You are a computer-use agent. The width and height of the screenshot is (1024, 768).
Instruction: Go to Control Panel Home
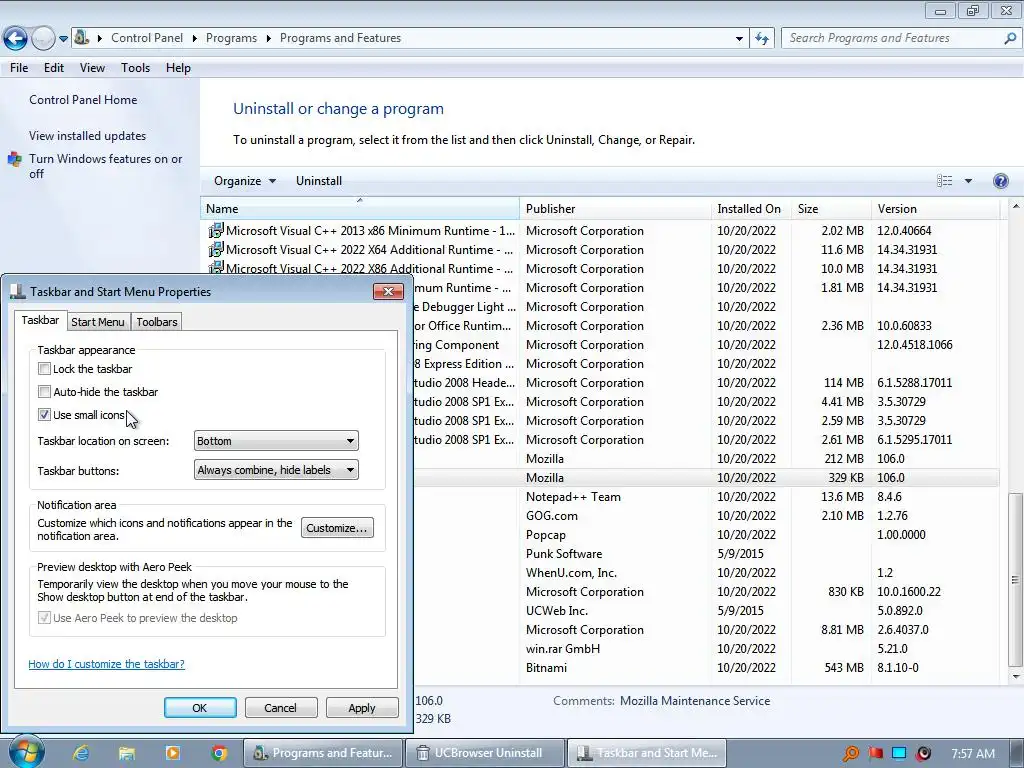click(83, 100)
